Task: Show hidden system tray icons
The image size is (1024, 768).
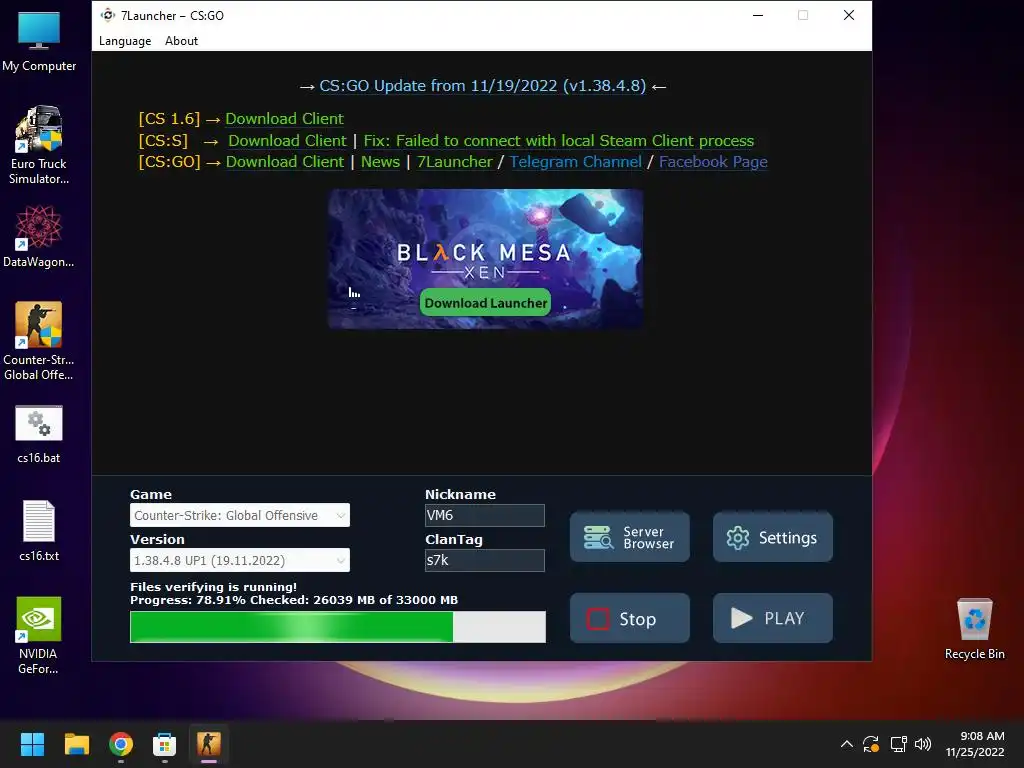Action: pyautogui.click(x=846, y=744)
